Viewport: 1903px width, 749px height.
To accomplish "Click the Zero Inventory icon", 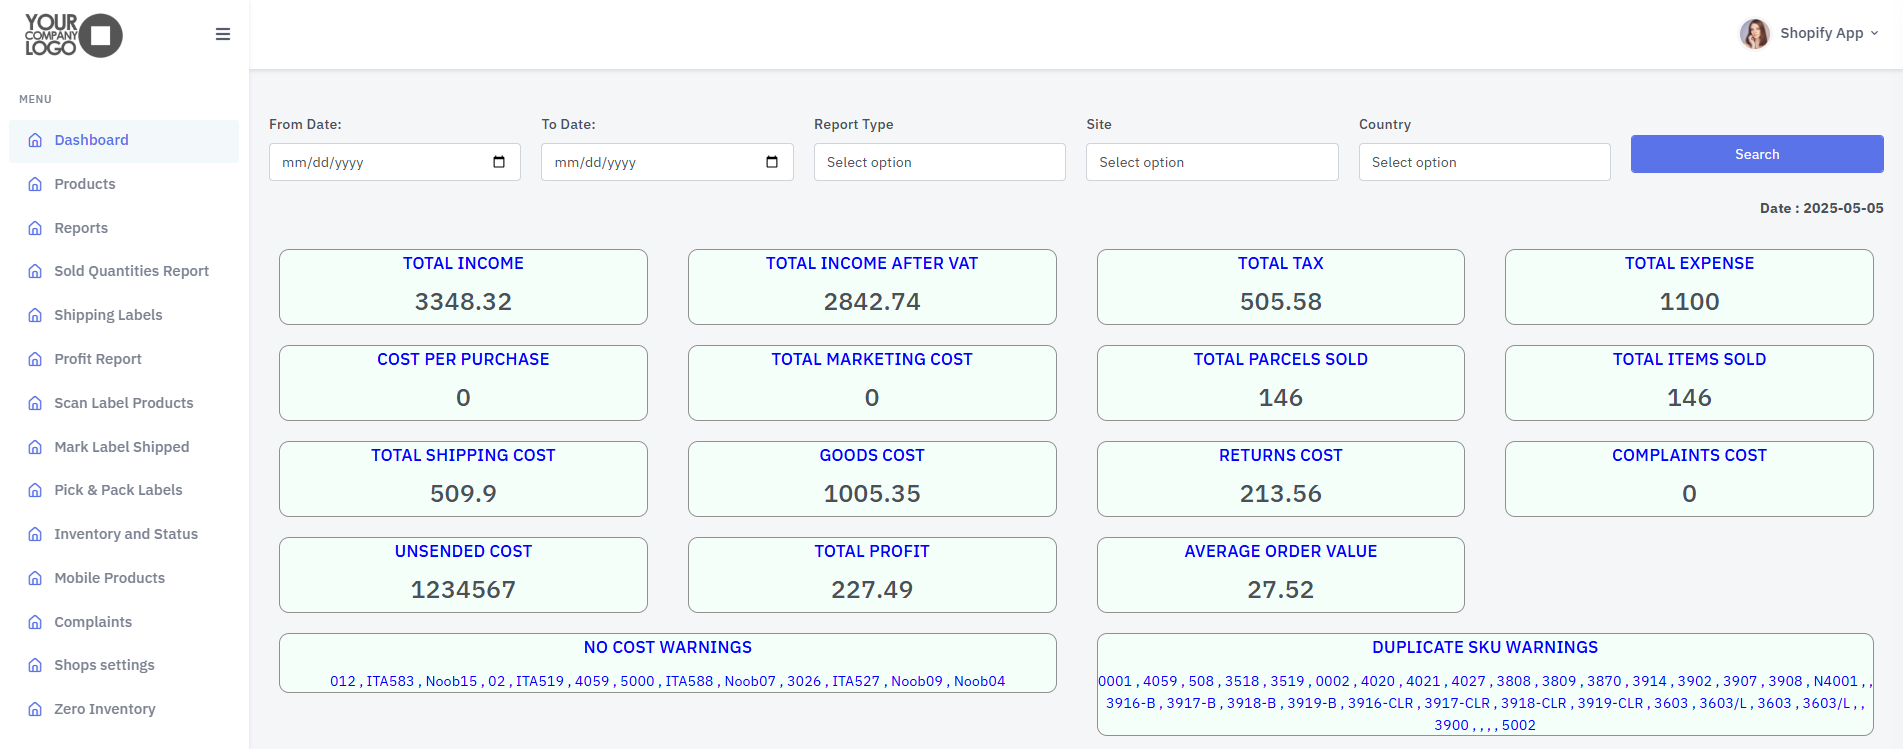I will tap(35, 709).
